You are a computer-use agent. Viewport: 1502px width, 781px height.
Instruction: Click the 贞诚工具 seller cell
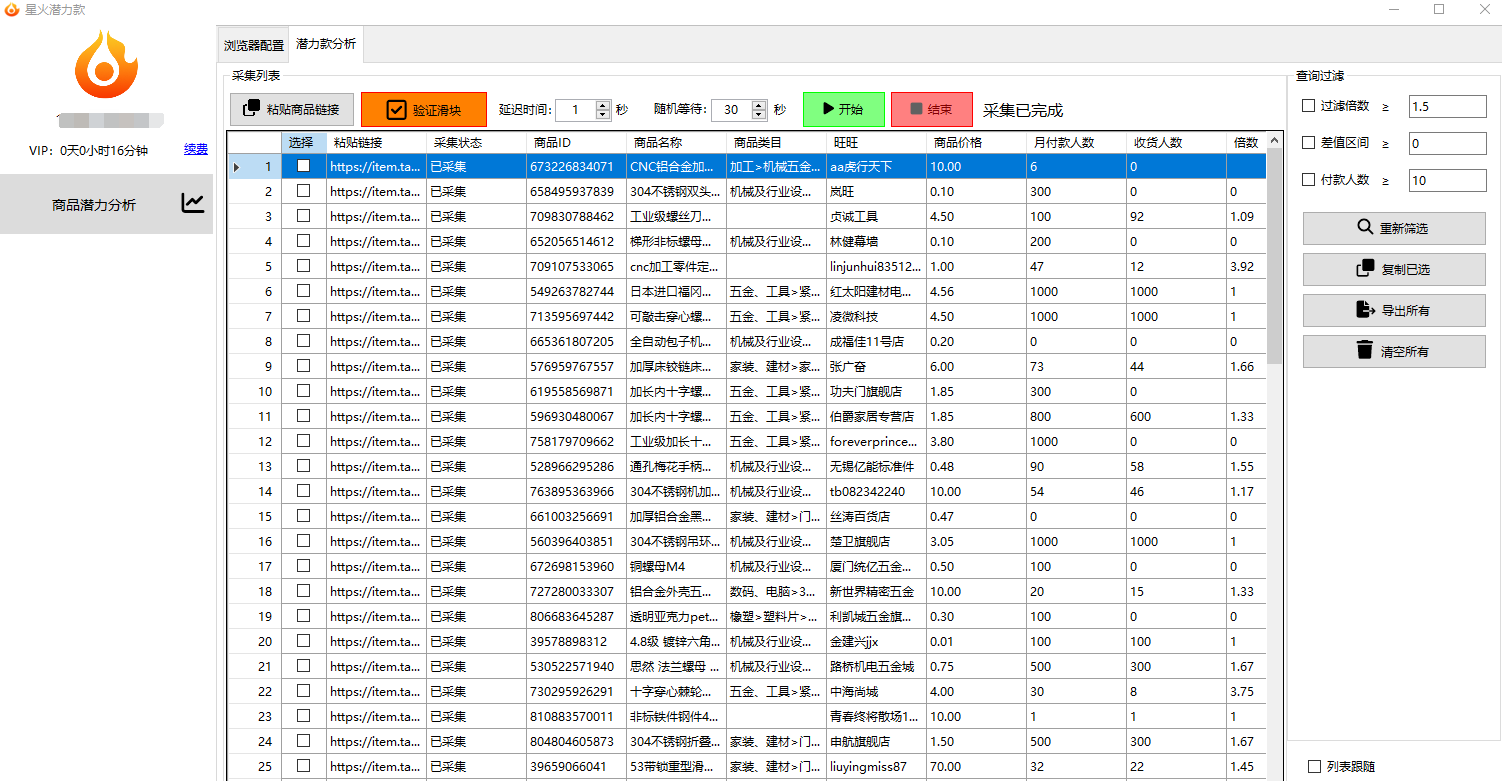click(x=877, y=216)
